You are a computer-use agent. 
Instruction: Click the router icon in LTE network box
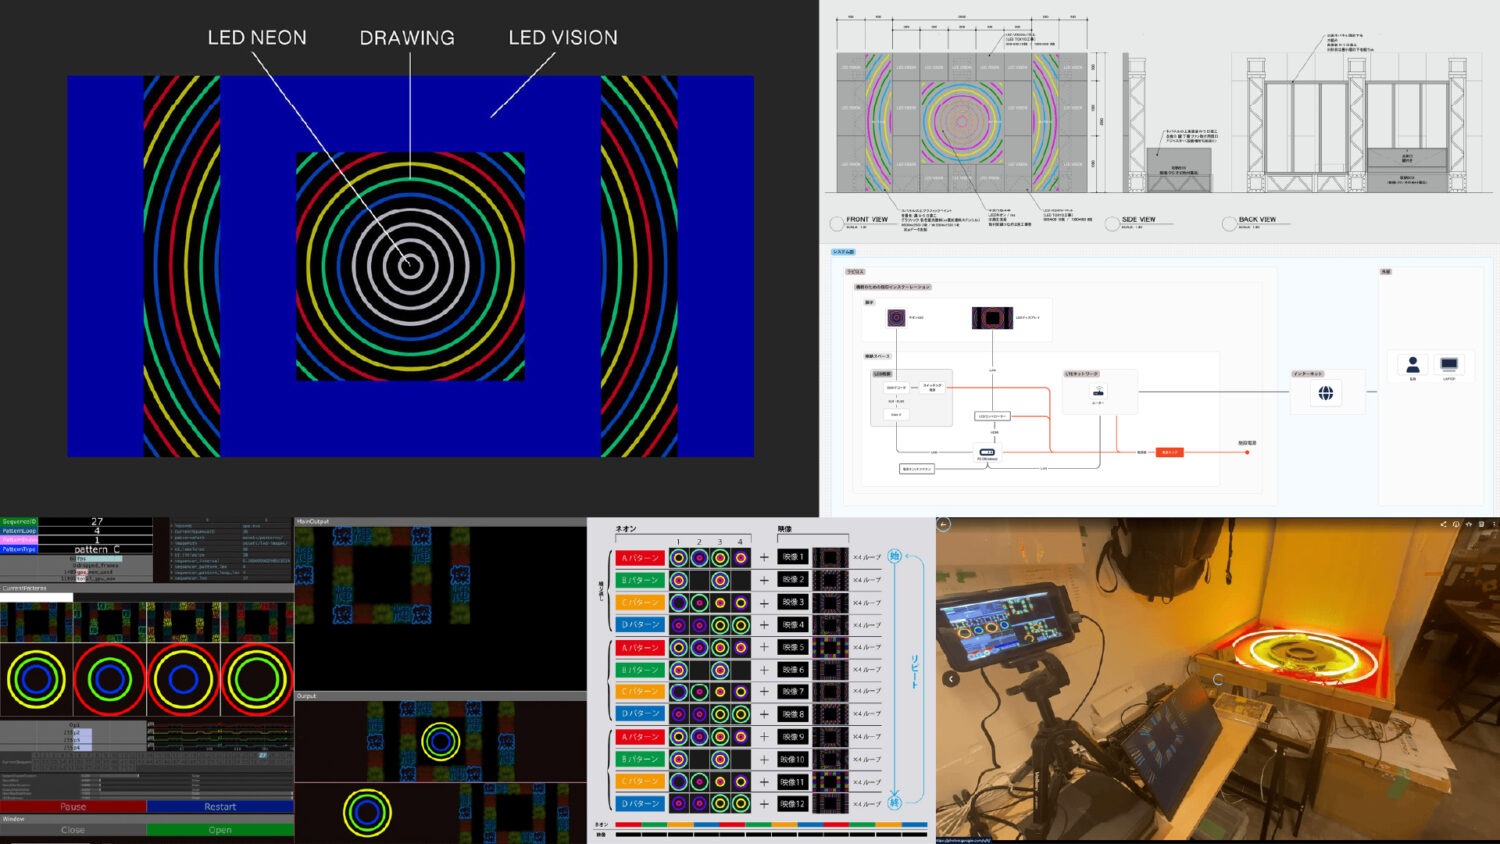tap(1098, 392)
